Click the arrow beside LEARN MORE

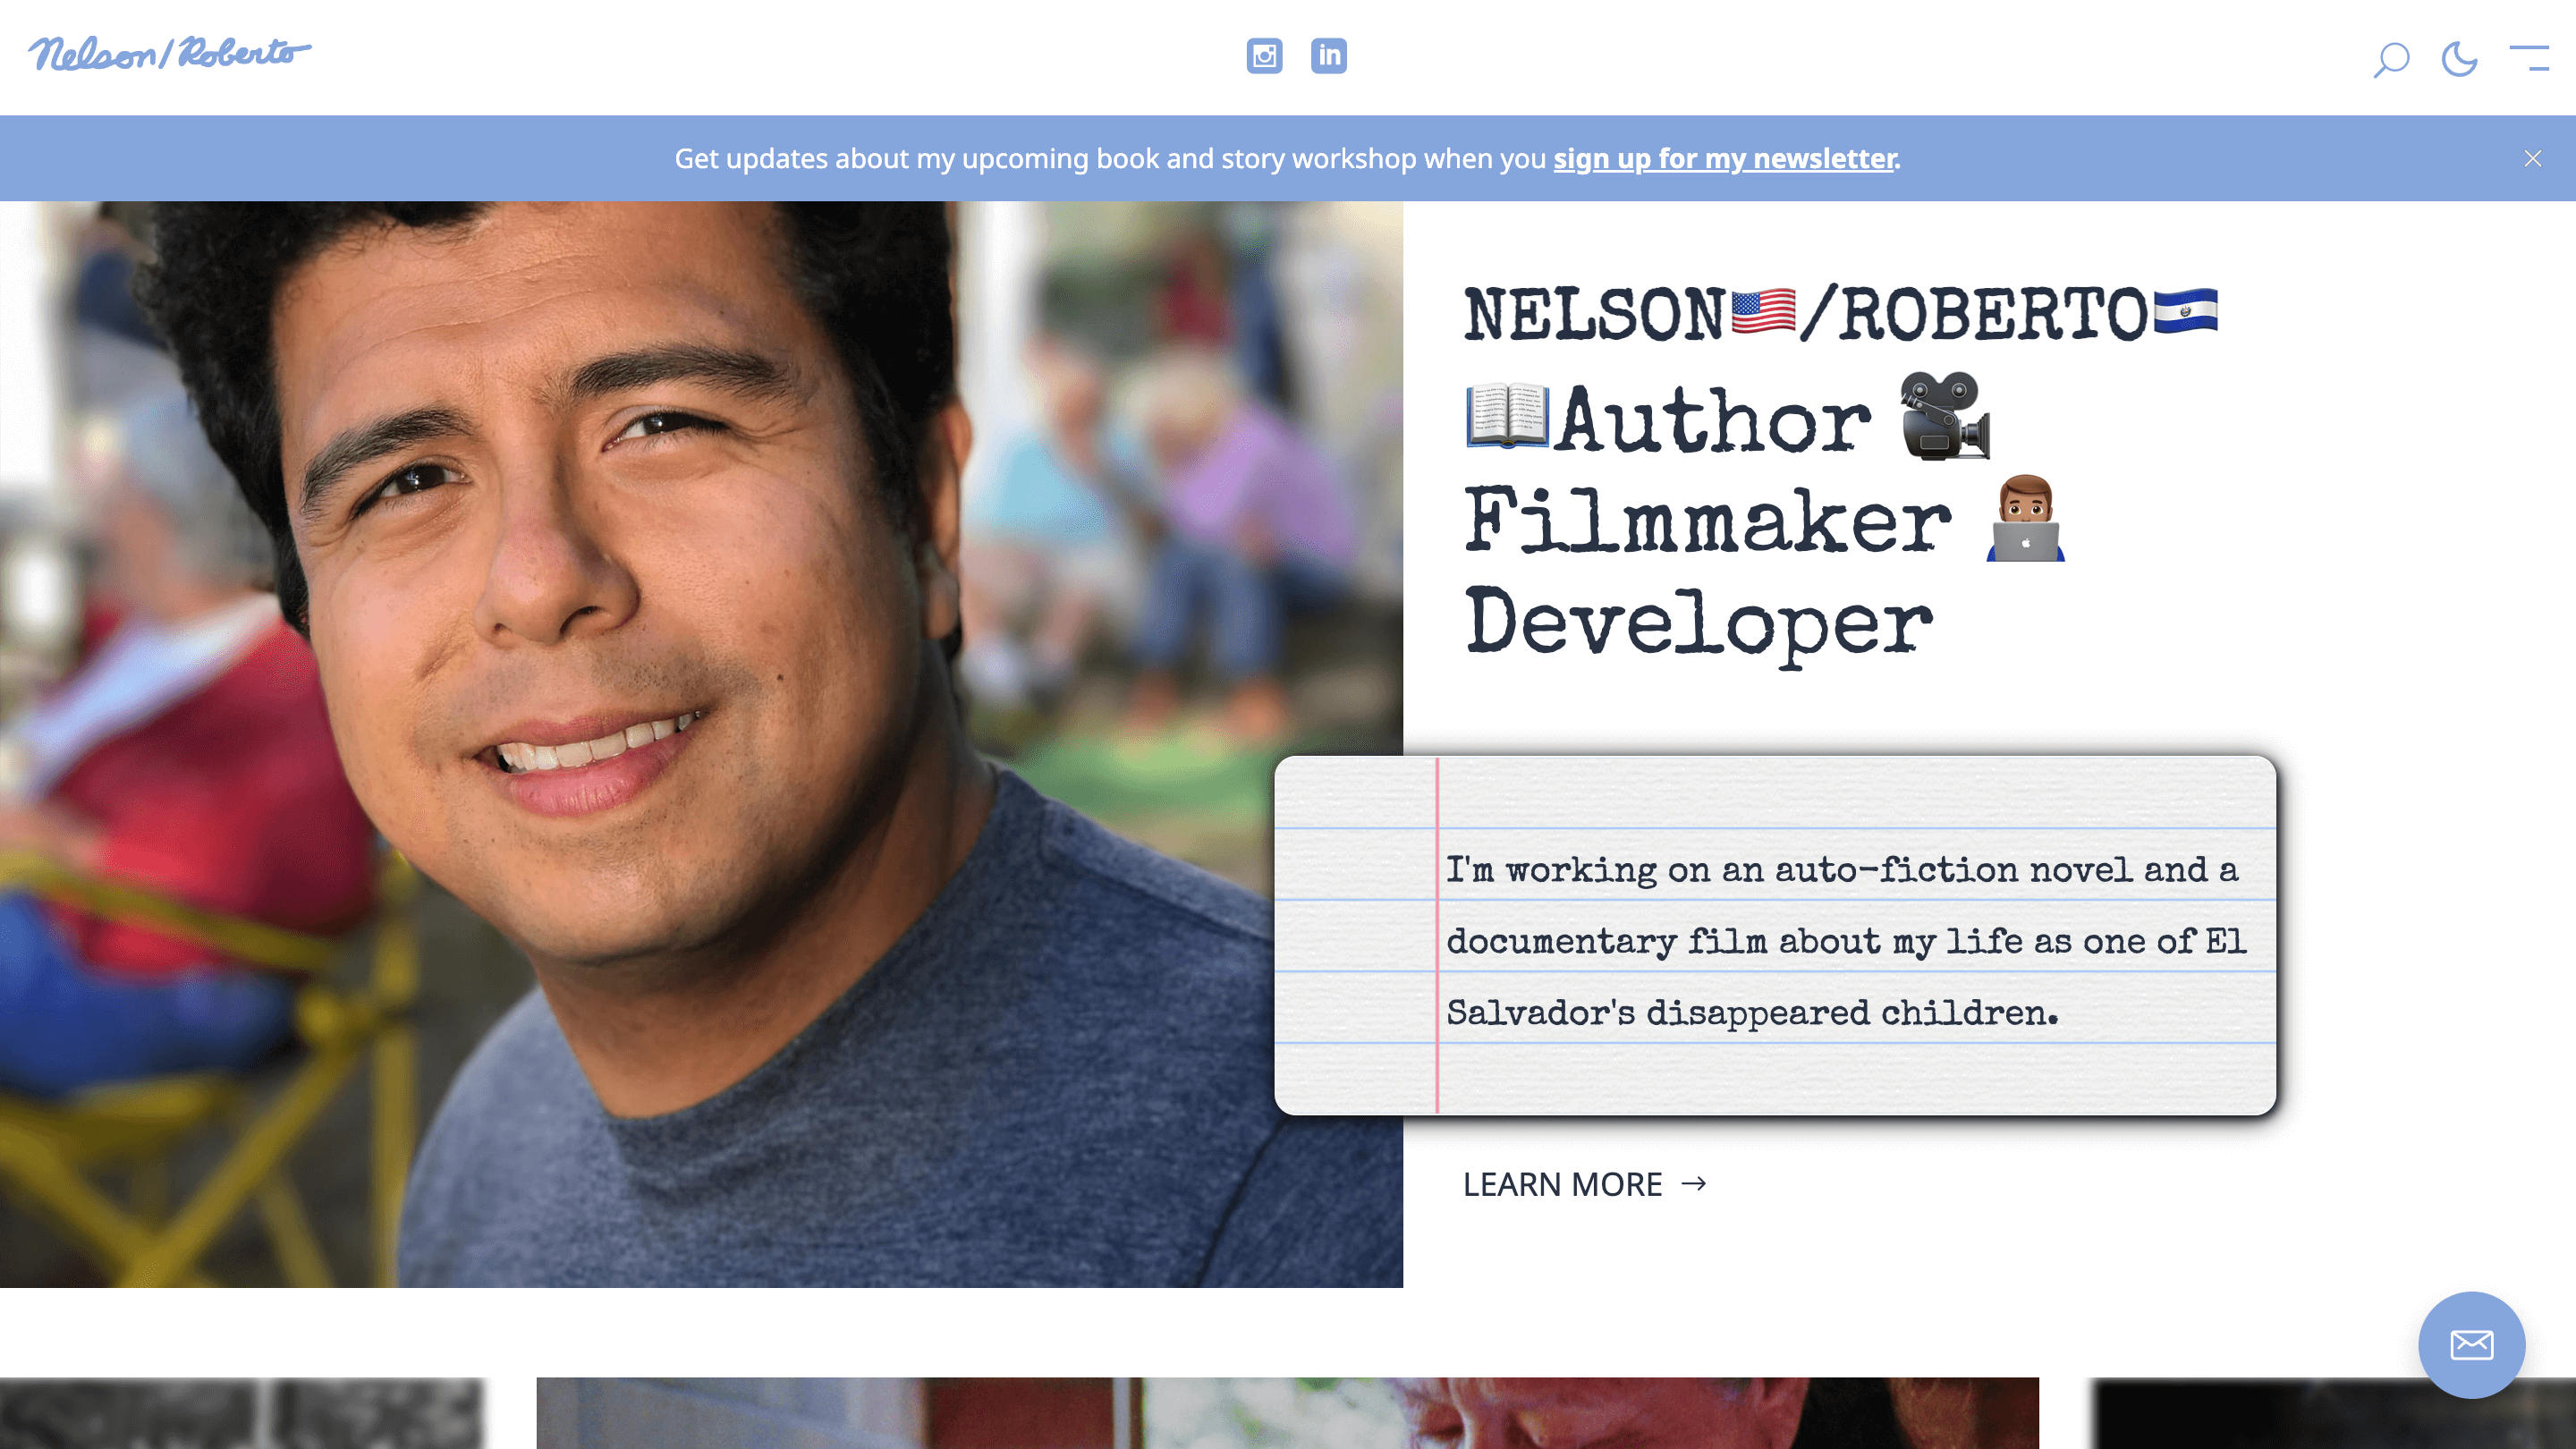(x=1694, y=1184)
